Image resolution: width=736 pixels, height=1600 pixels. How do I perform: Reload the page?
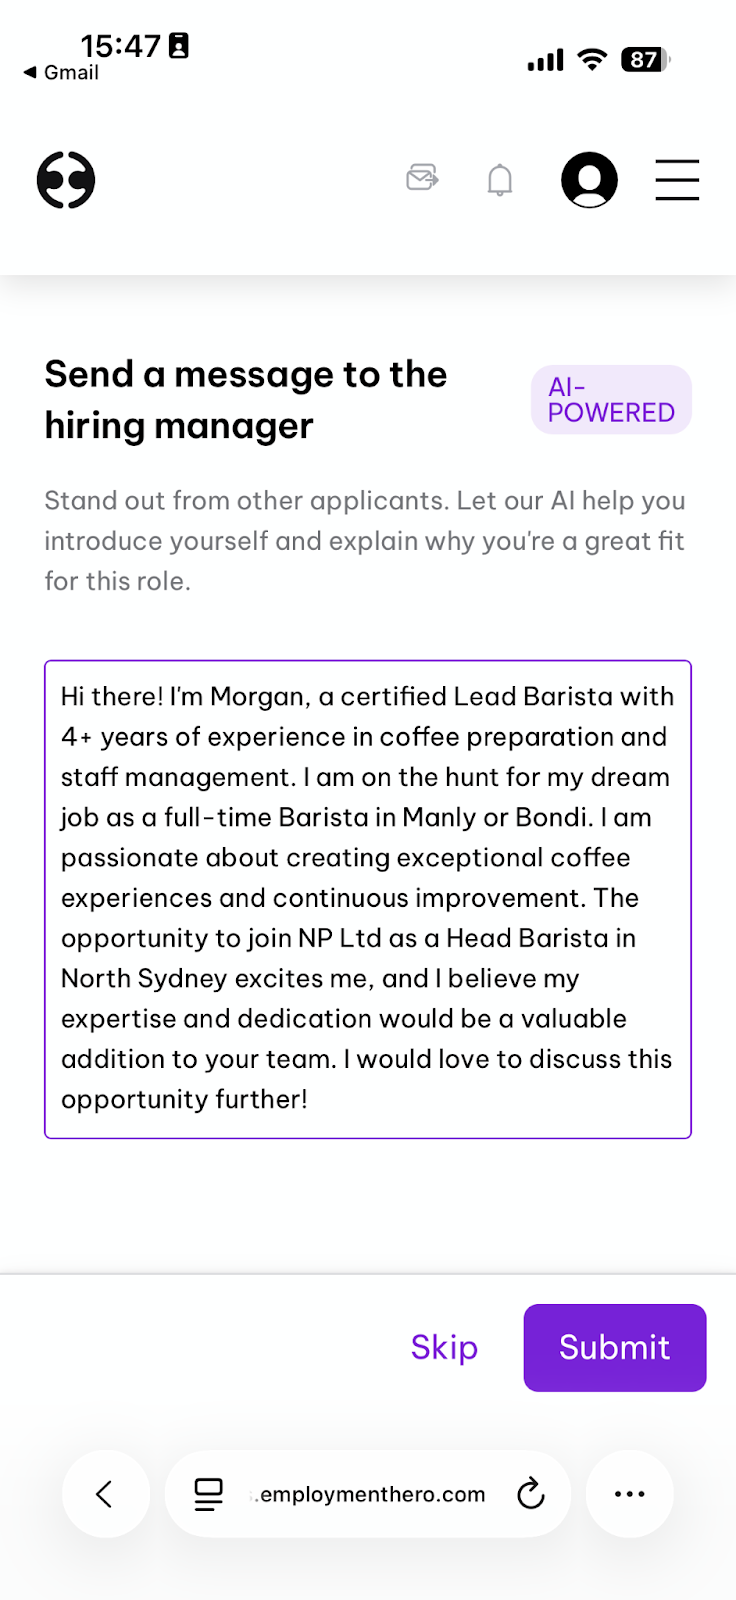pyautogui.click(x=530, y=1494)
